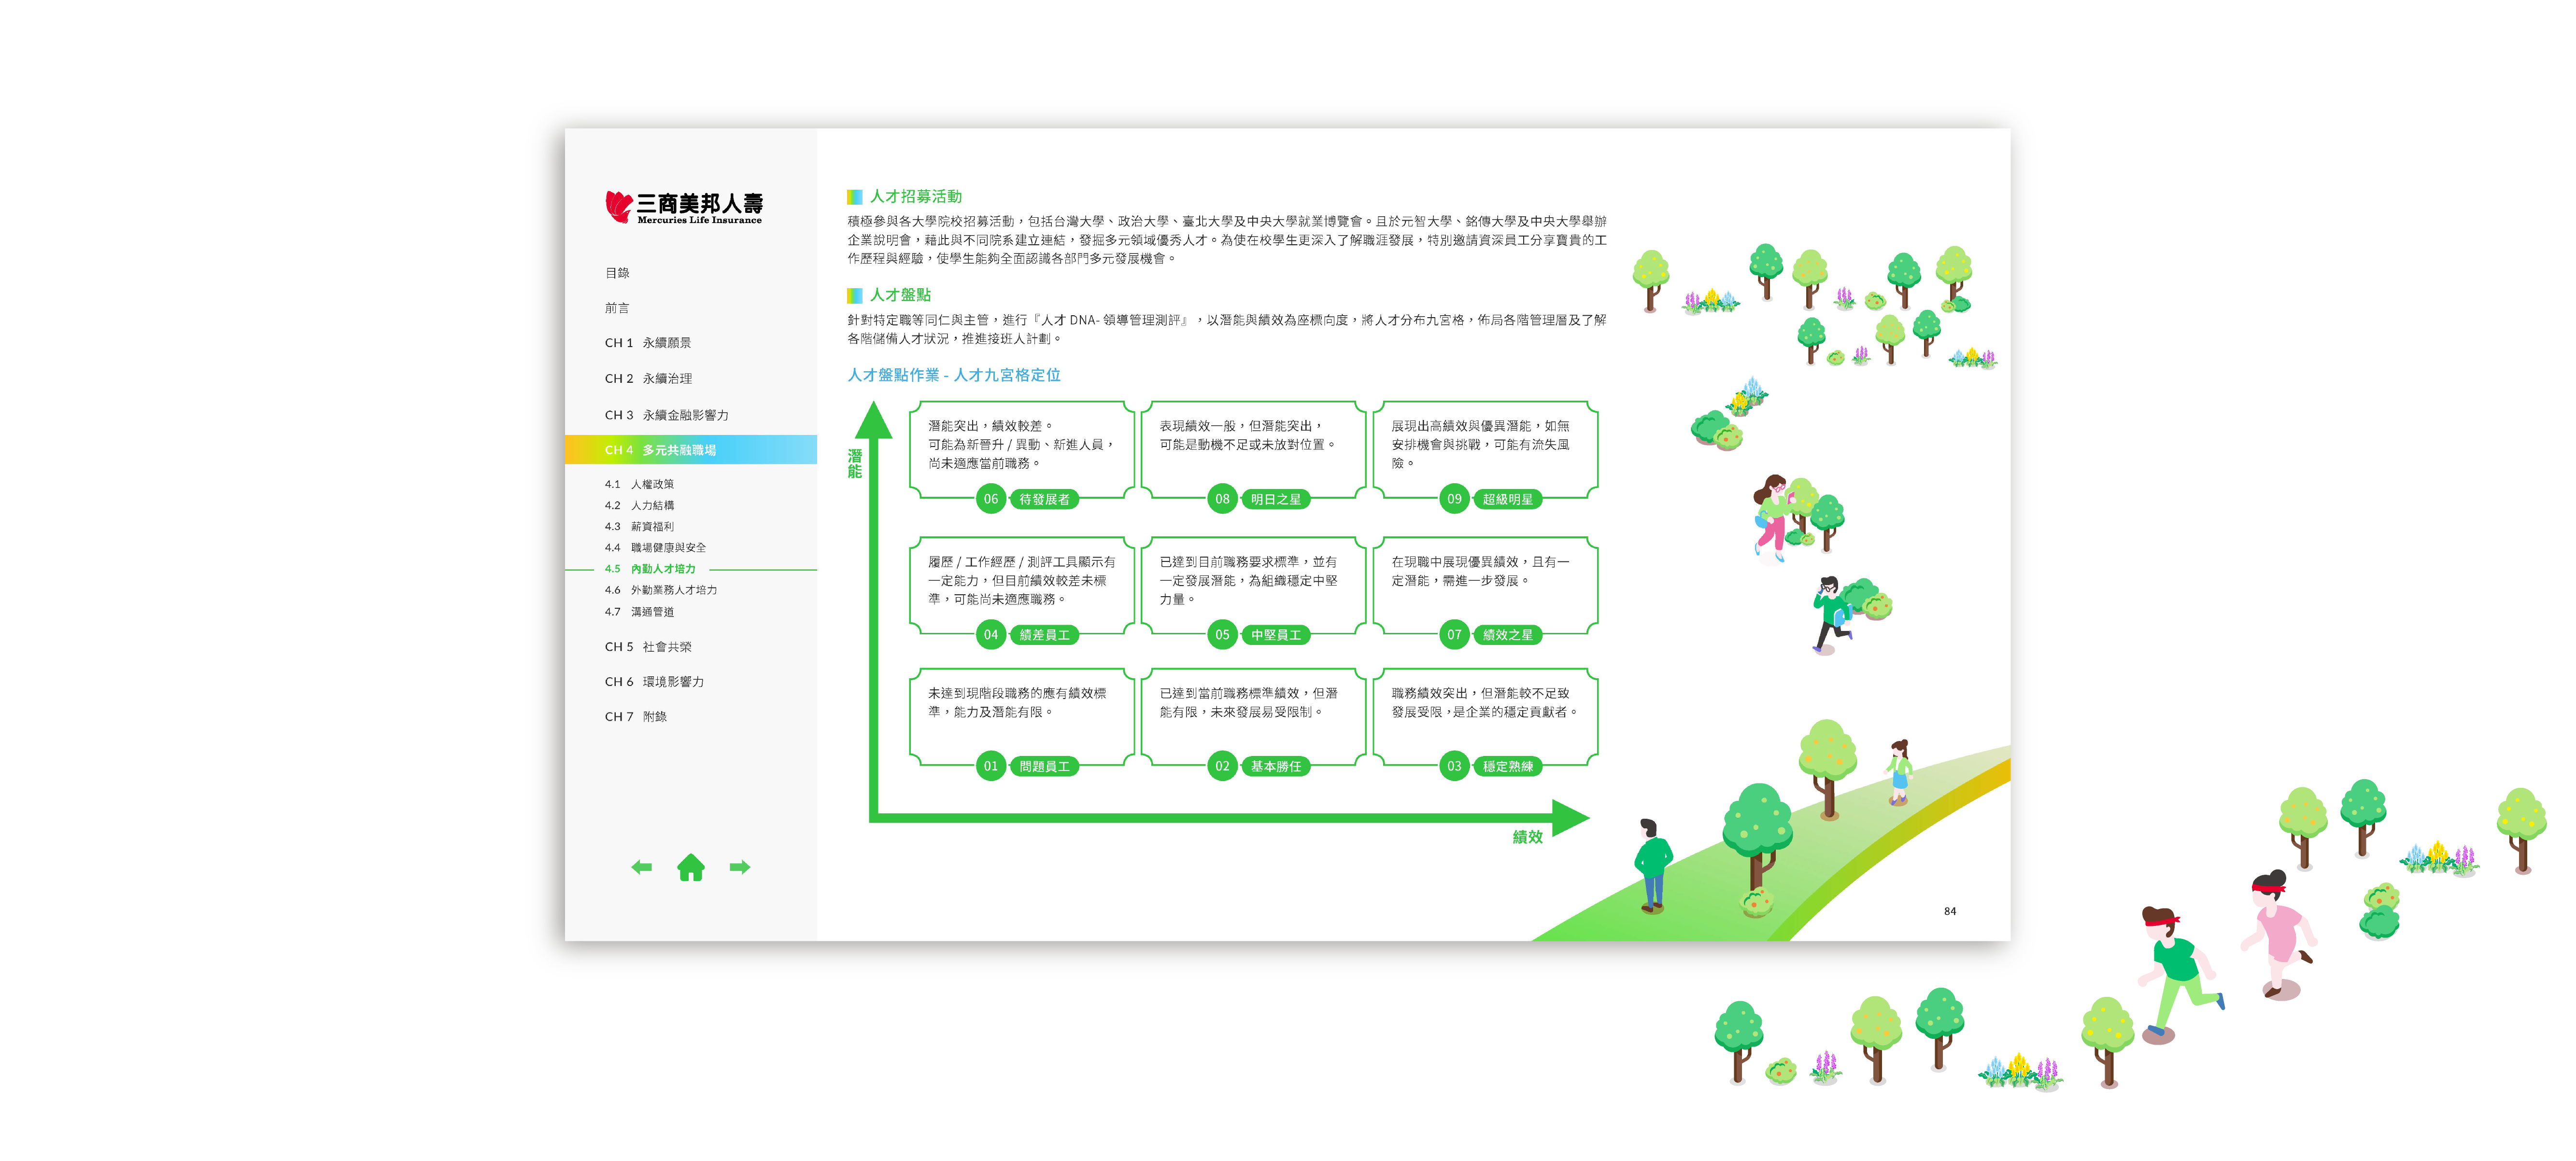Open CH 1 永續願景 chapter

647,343
